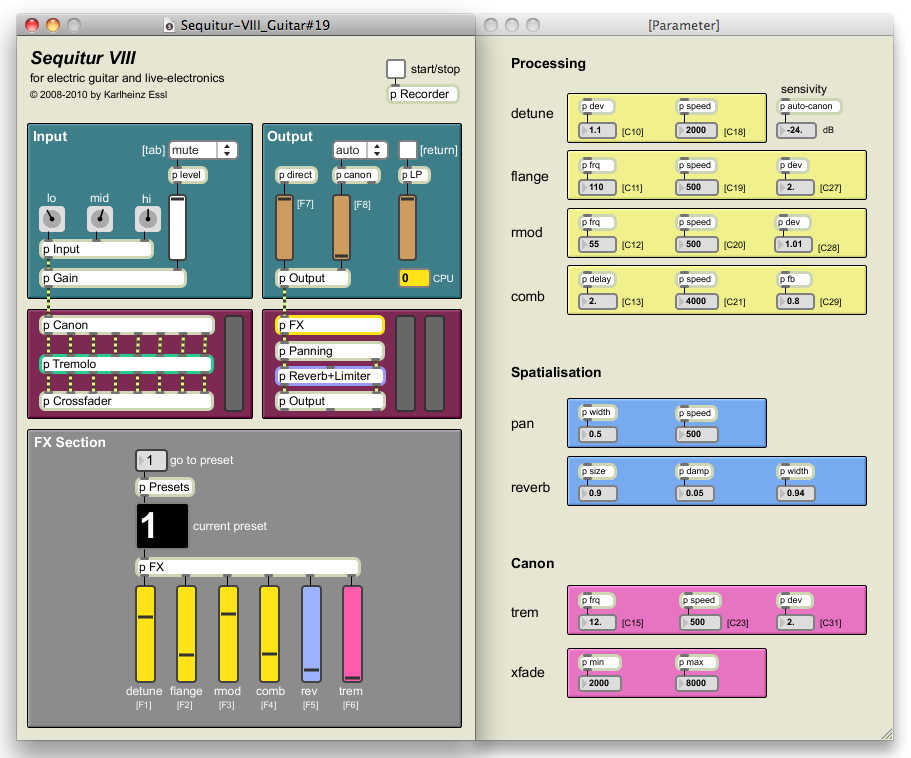Open the p size object in reverb

coord(597,471)
